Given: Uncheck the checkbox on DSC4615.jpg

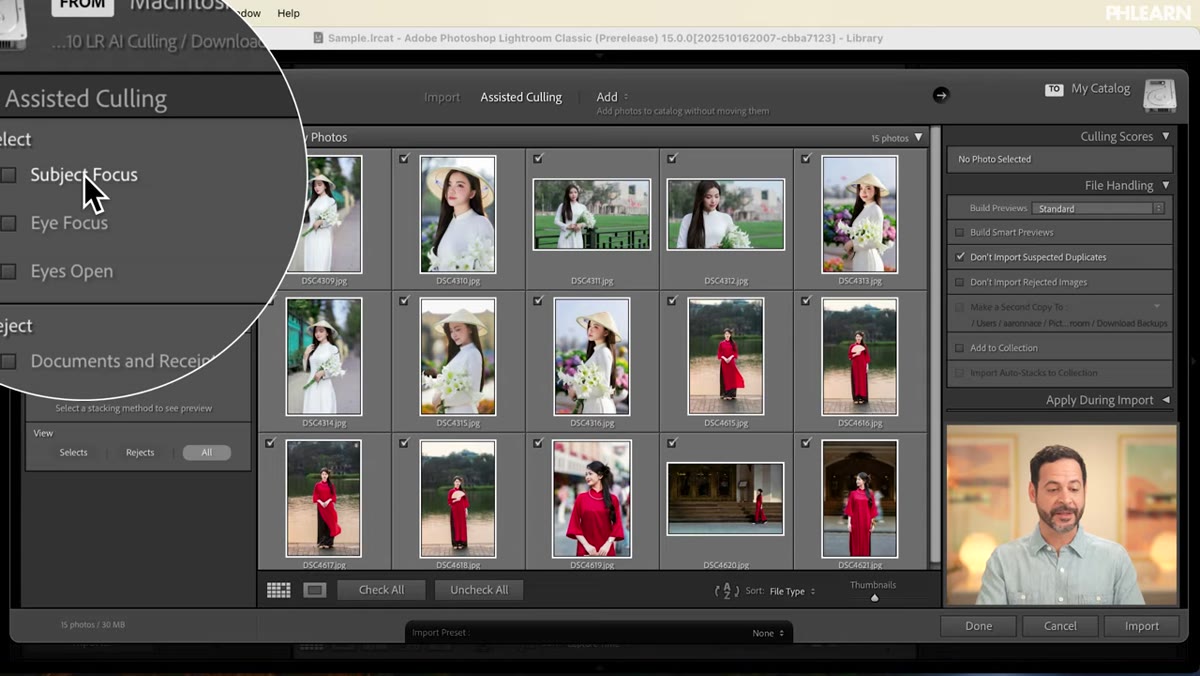Looking at the screenshot, I should [672, 300].
